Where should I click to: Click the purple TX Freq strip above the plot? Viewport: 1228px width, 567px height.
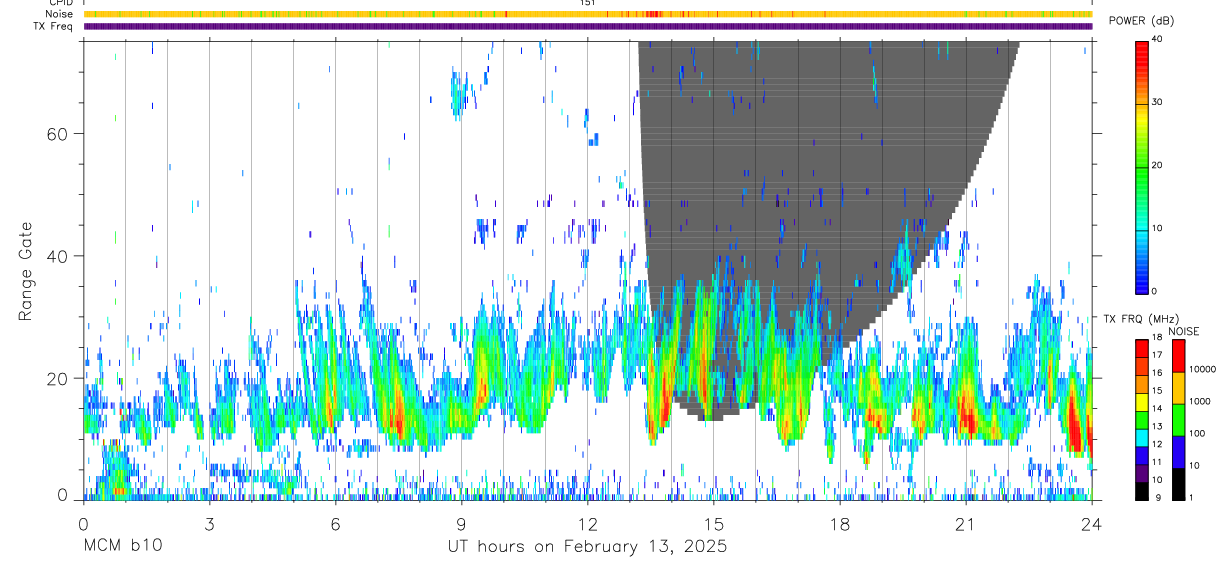point(588,26)
